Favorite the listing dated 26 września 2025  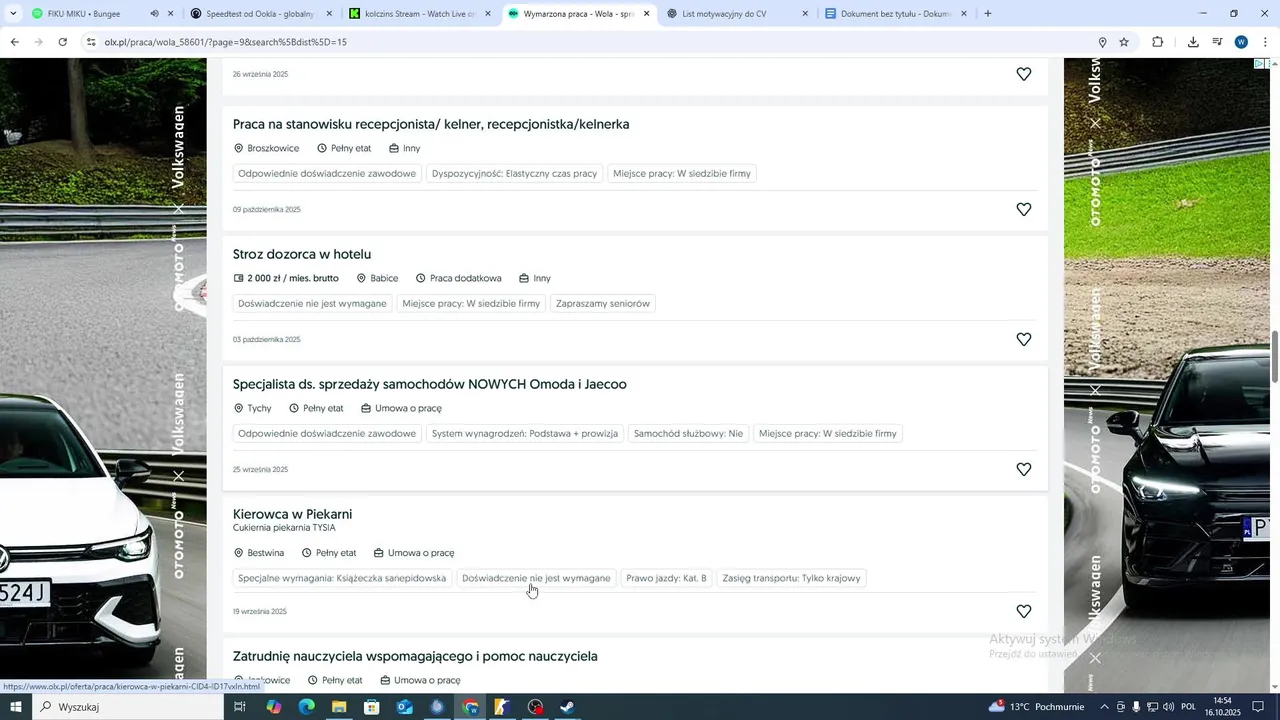coord(1024,74)
